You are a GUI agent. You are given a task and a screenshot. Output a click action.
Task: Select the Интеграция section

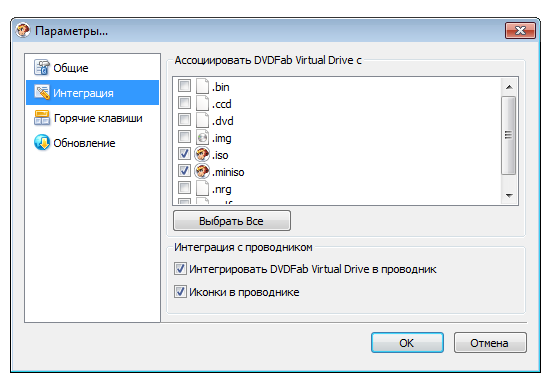pos(92,93)
